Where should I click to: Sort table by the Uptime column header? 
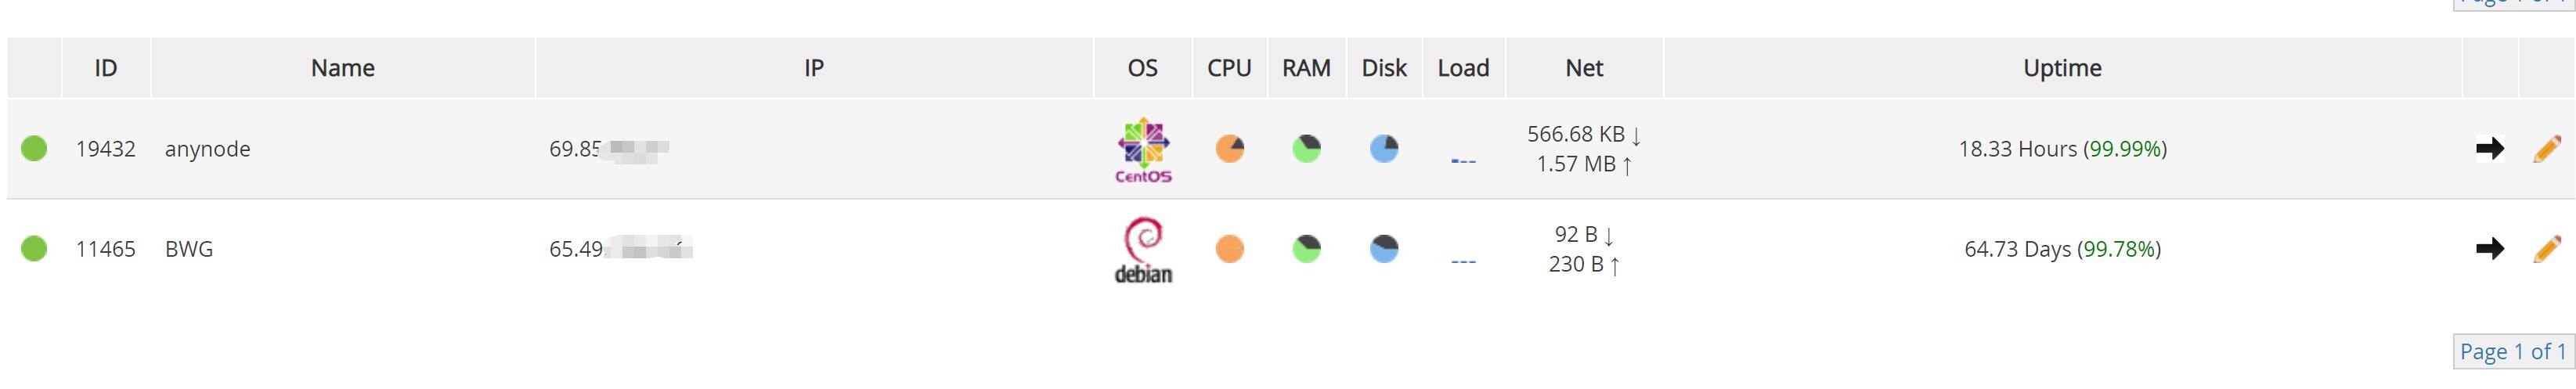click(x=2061, y=68)
